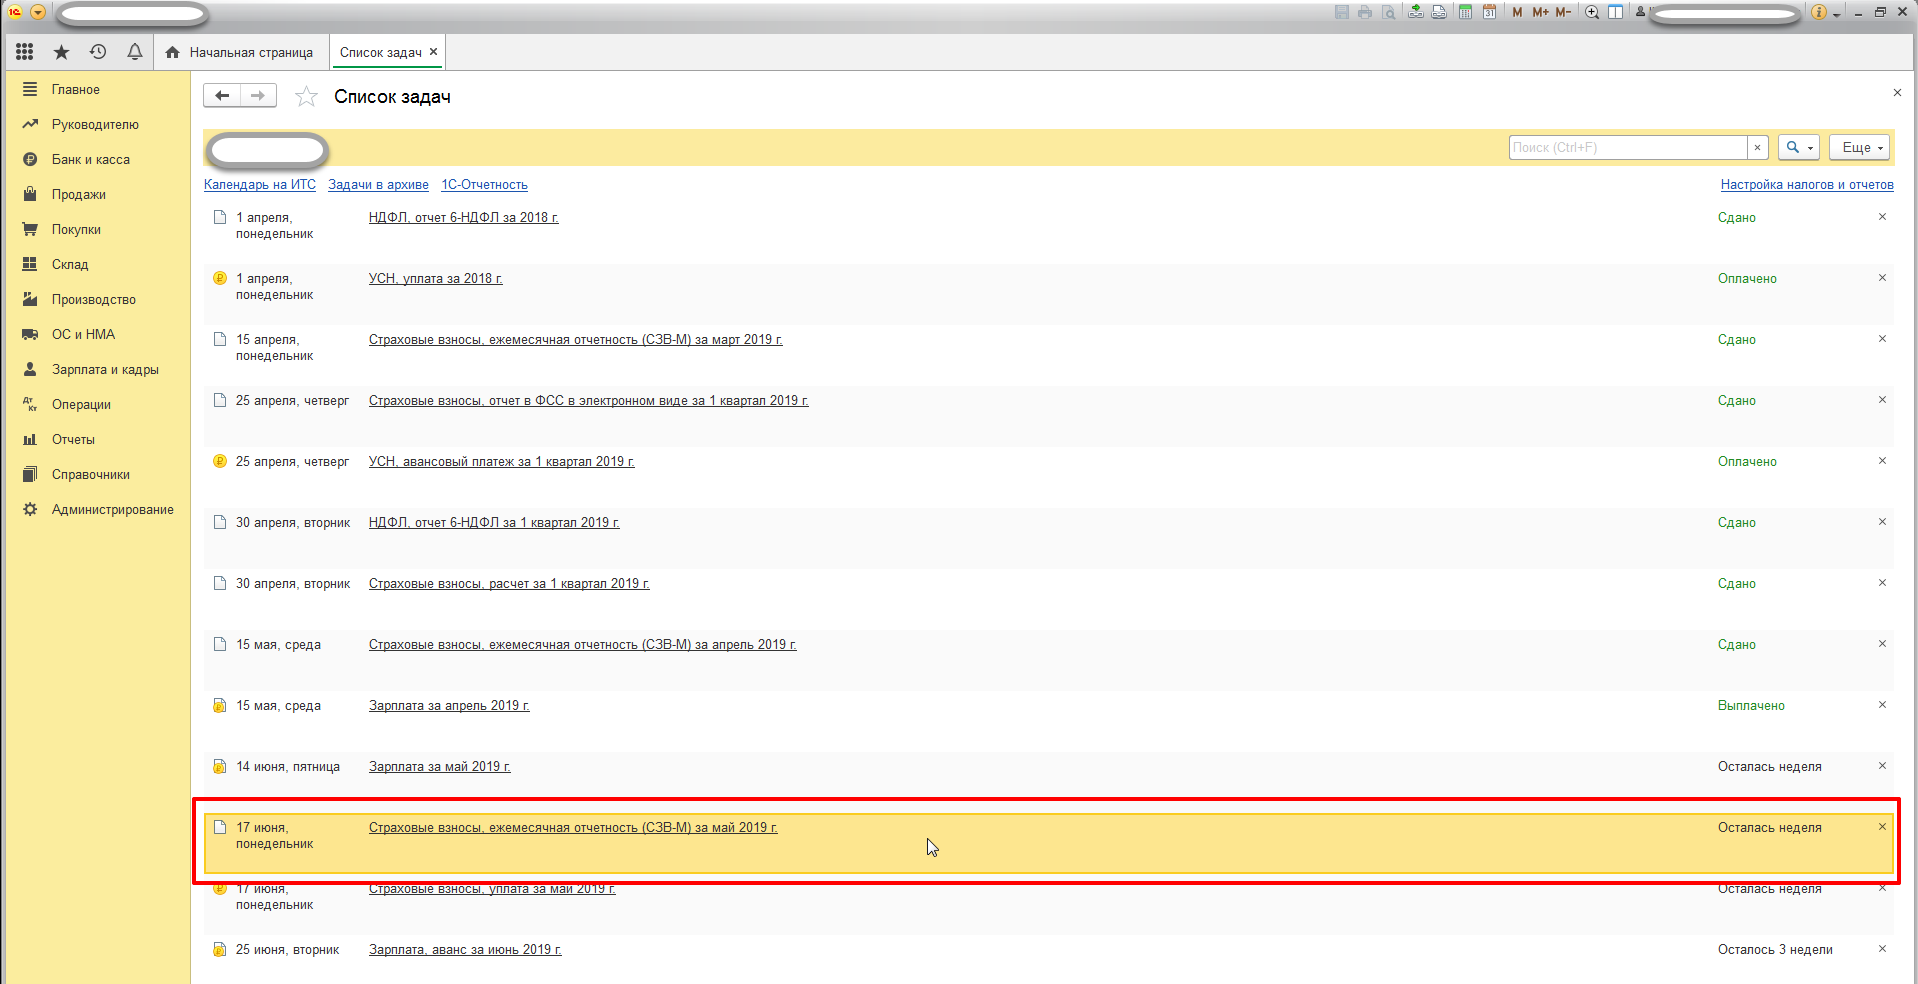This screenshot has width=1918, height=984.
Task: Switch to Начальная страница tab
Action: coord(240,52)
